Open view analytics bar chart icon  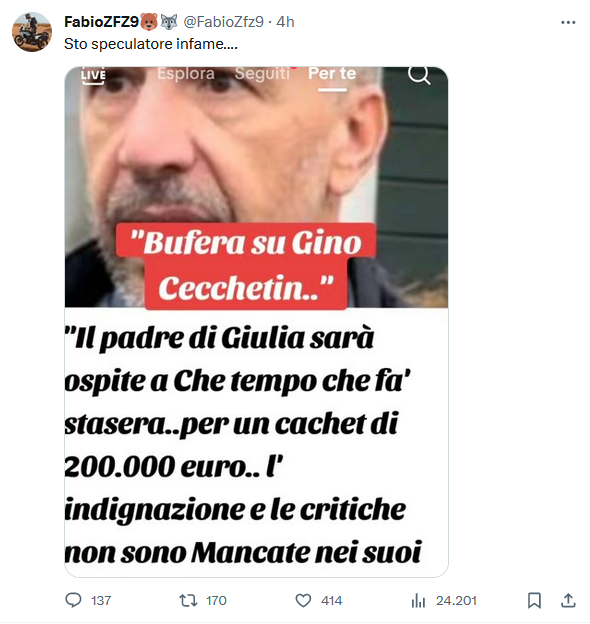click(x=418, y=601)
